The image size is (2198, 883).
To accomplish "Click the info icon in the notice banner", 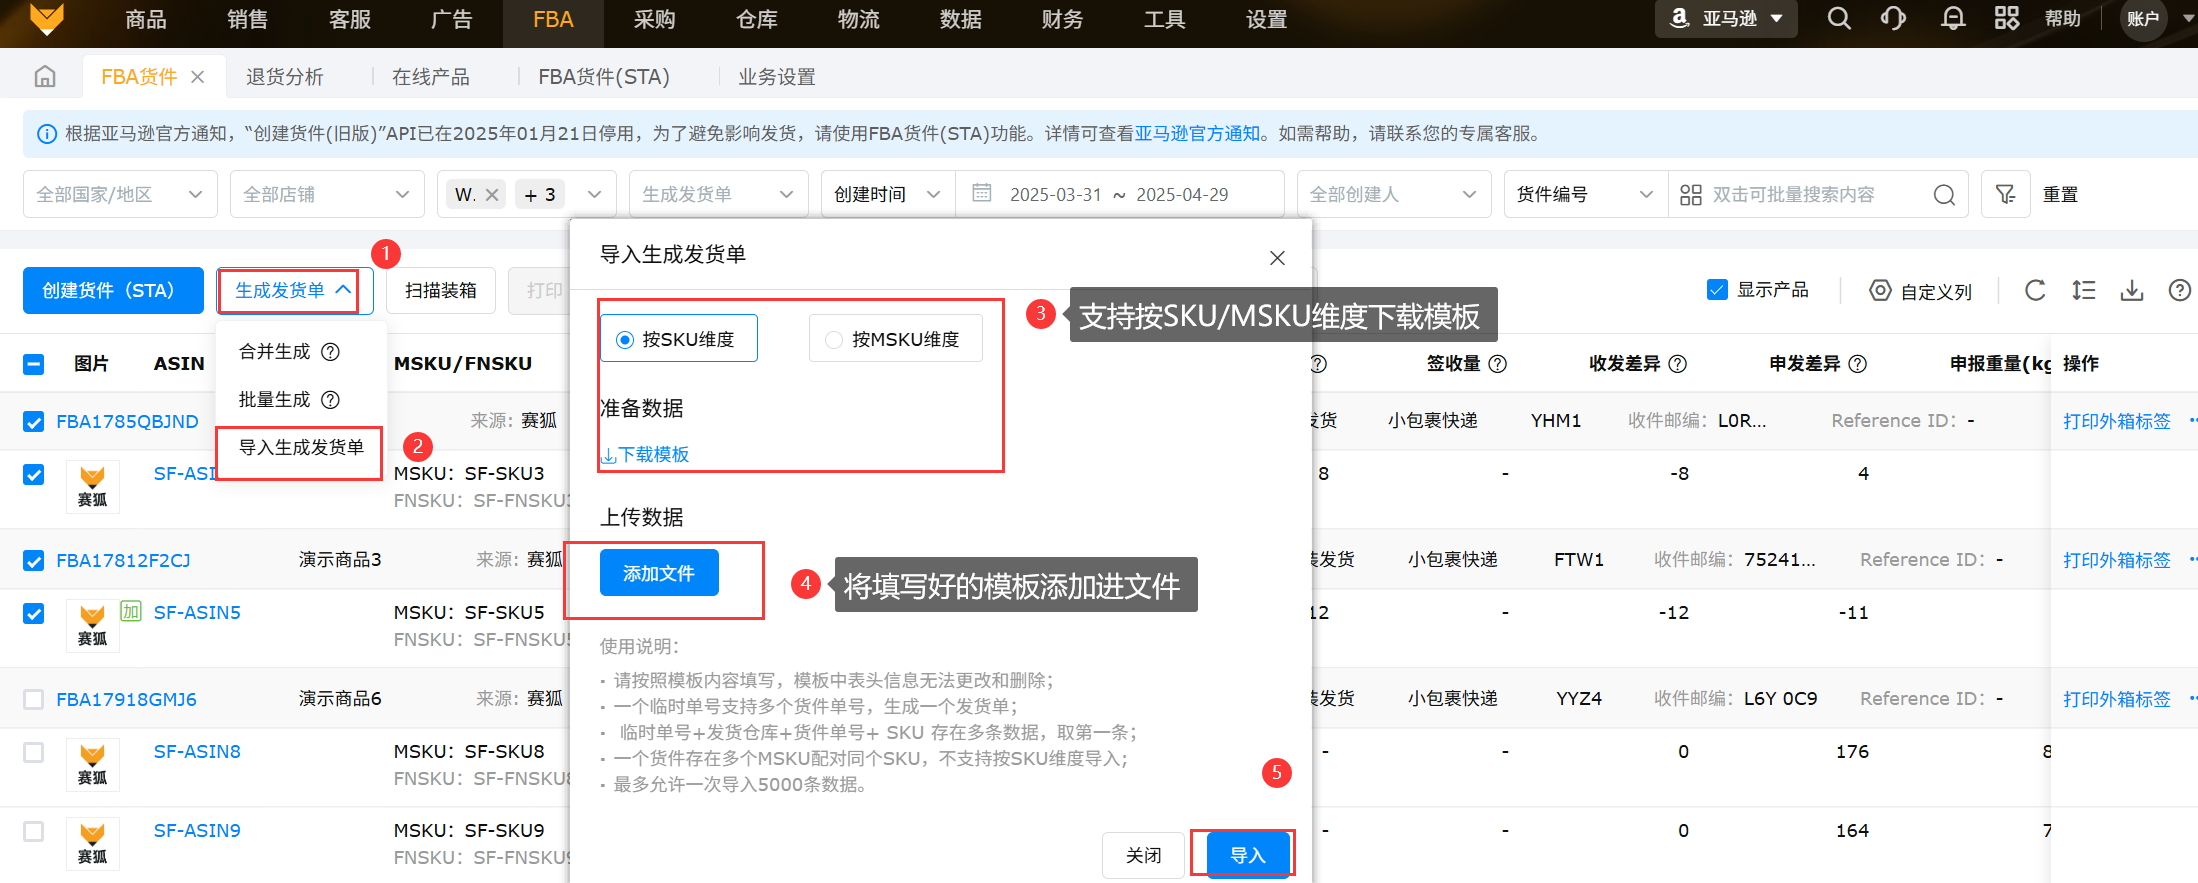I will 47,134.
